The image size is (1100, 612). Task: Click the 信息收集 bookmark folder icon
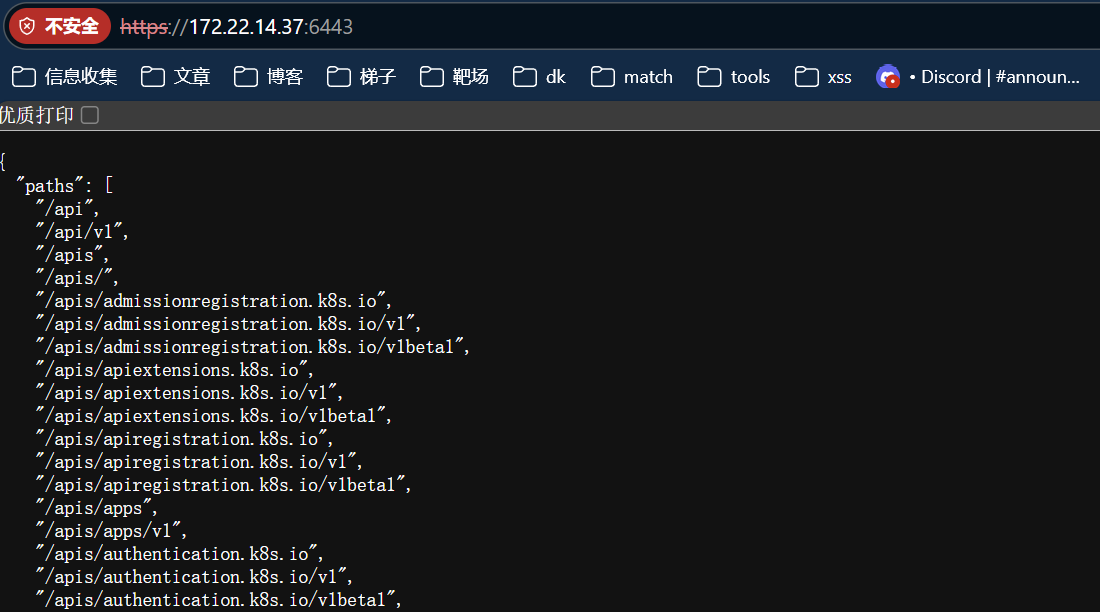point(24,77)
